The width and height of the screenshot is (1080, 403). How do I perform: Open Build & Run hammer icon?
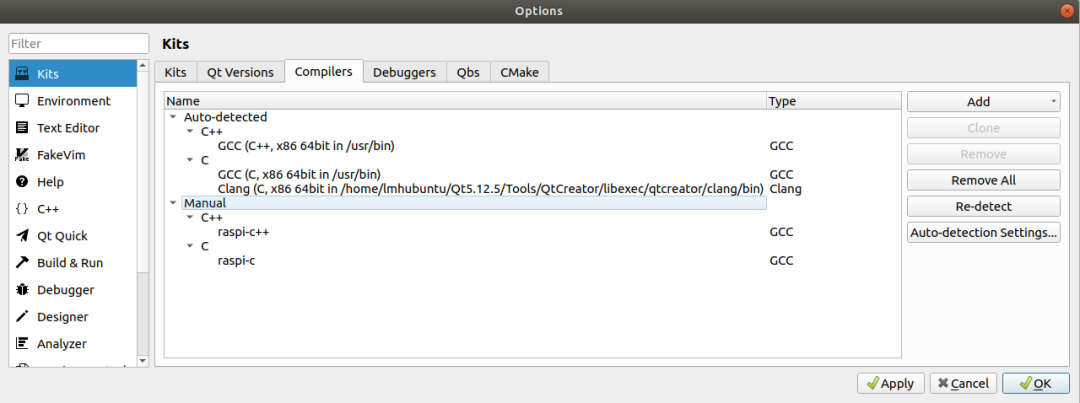22,263
